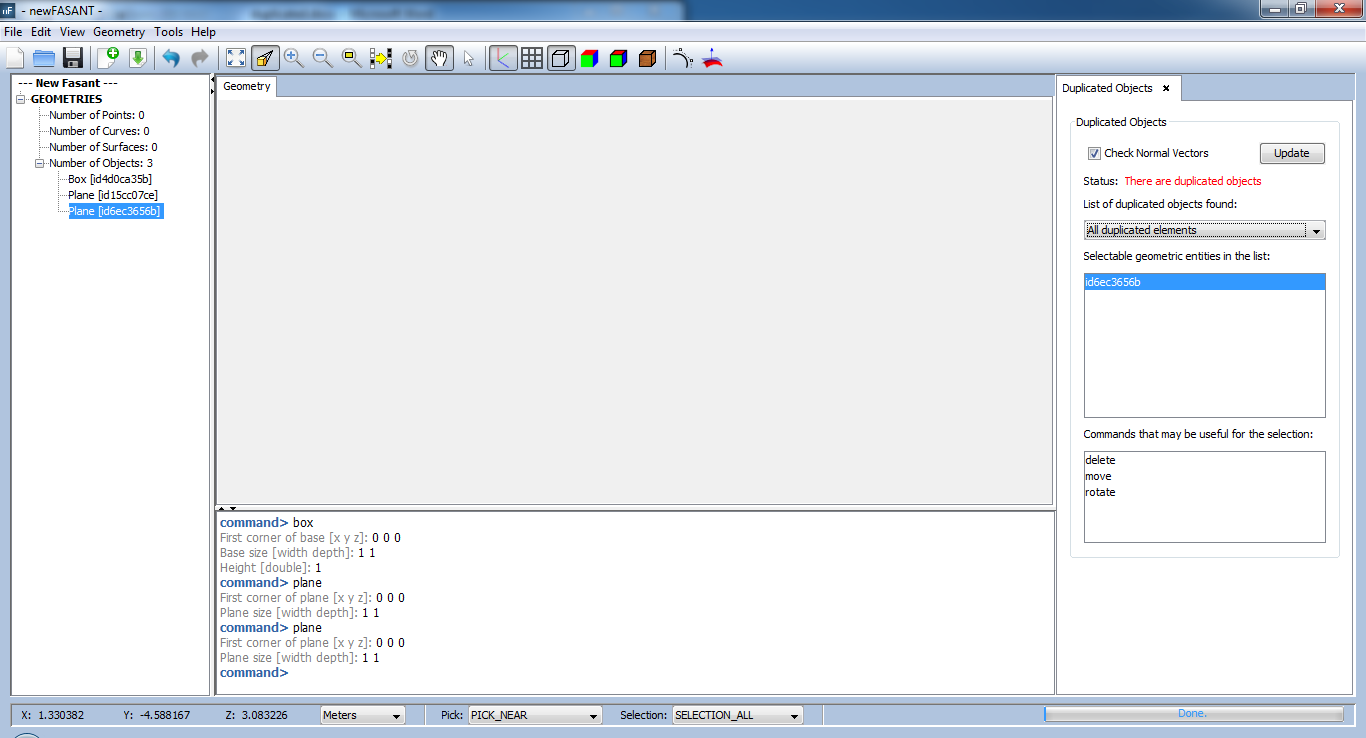The image size is (1366, 738).
Task: Click the Update button
Action: click(x=1291, y=153)
